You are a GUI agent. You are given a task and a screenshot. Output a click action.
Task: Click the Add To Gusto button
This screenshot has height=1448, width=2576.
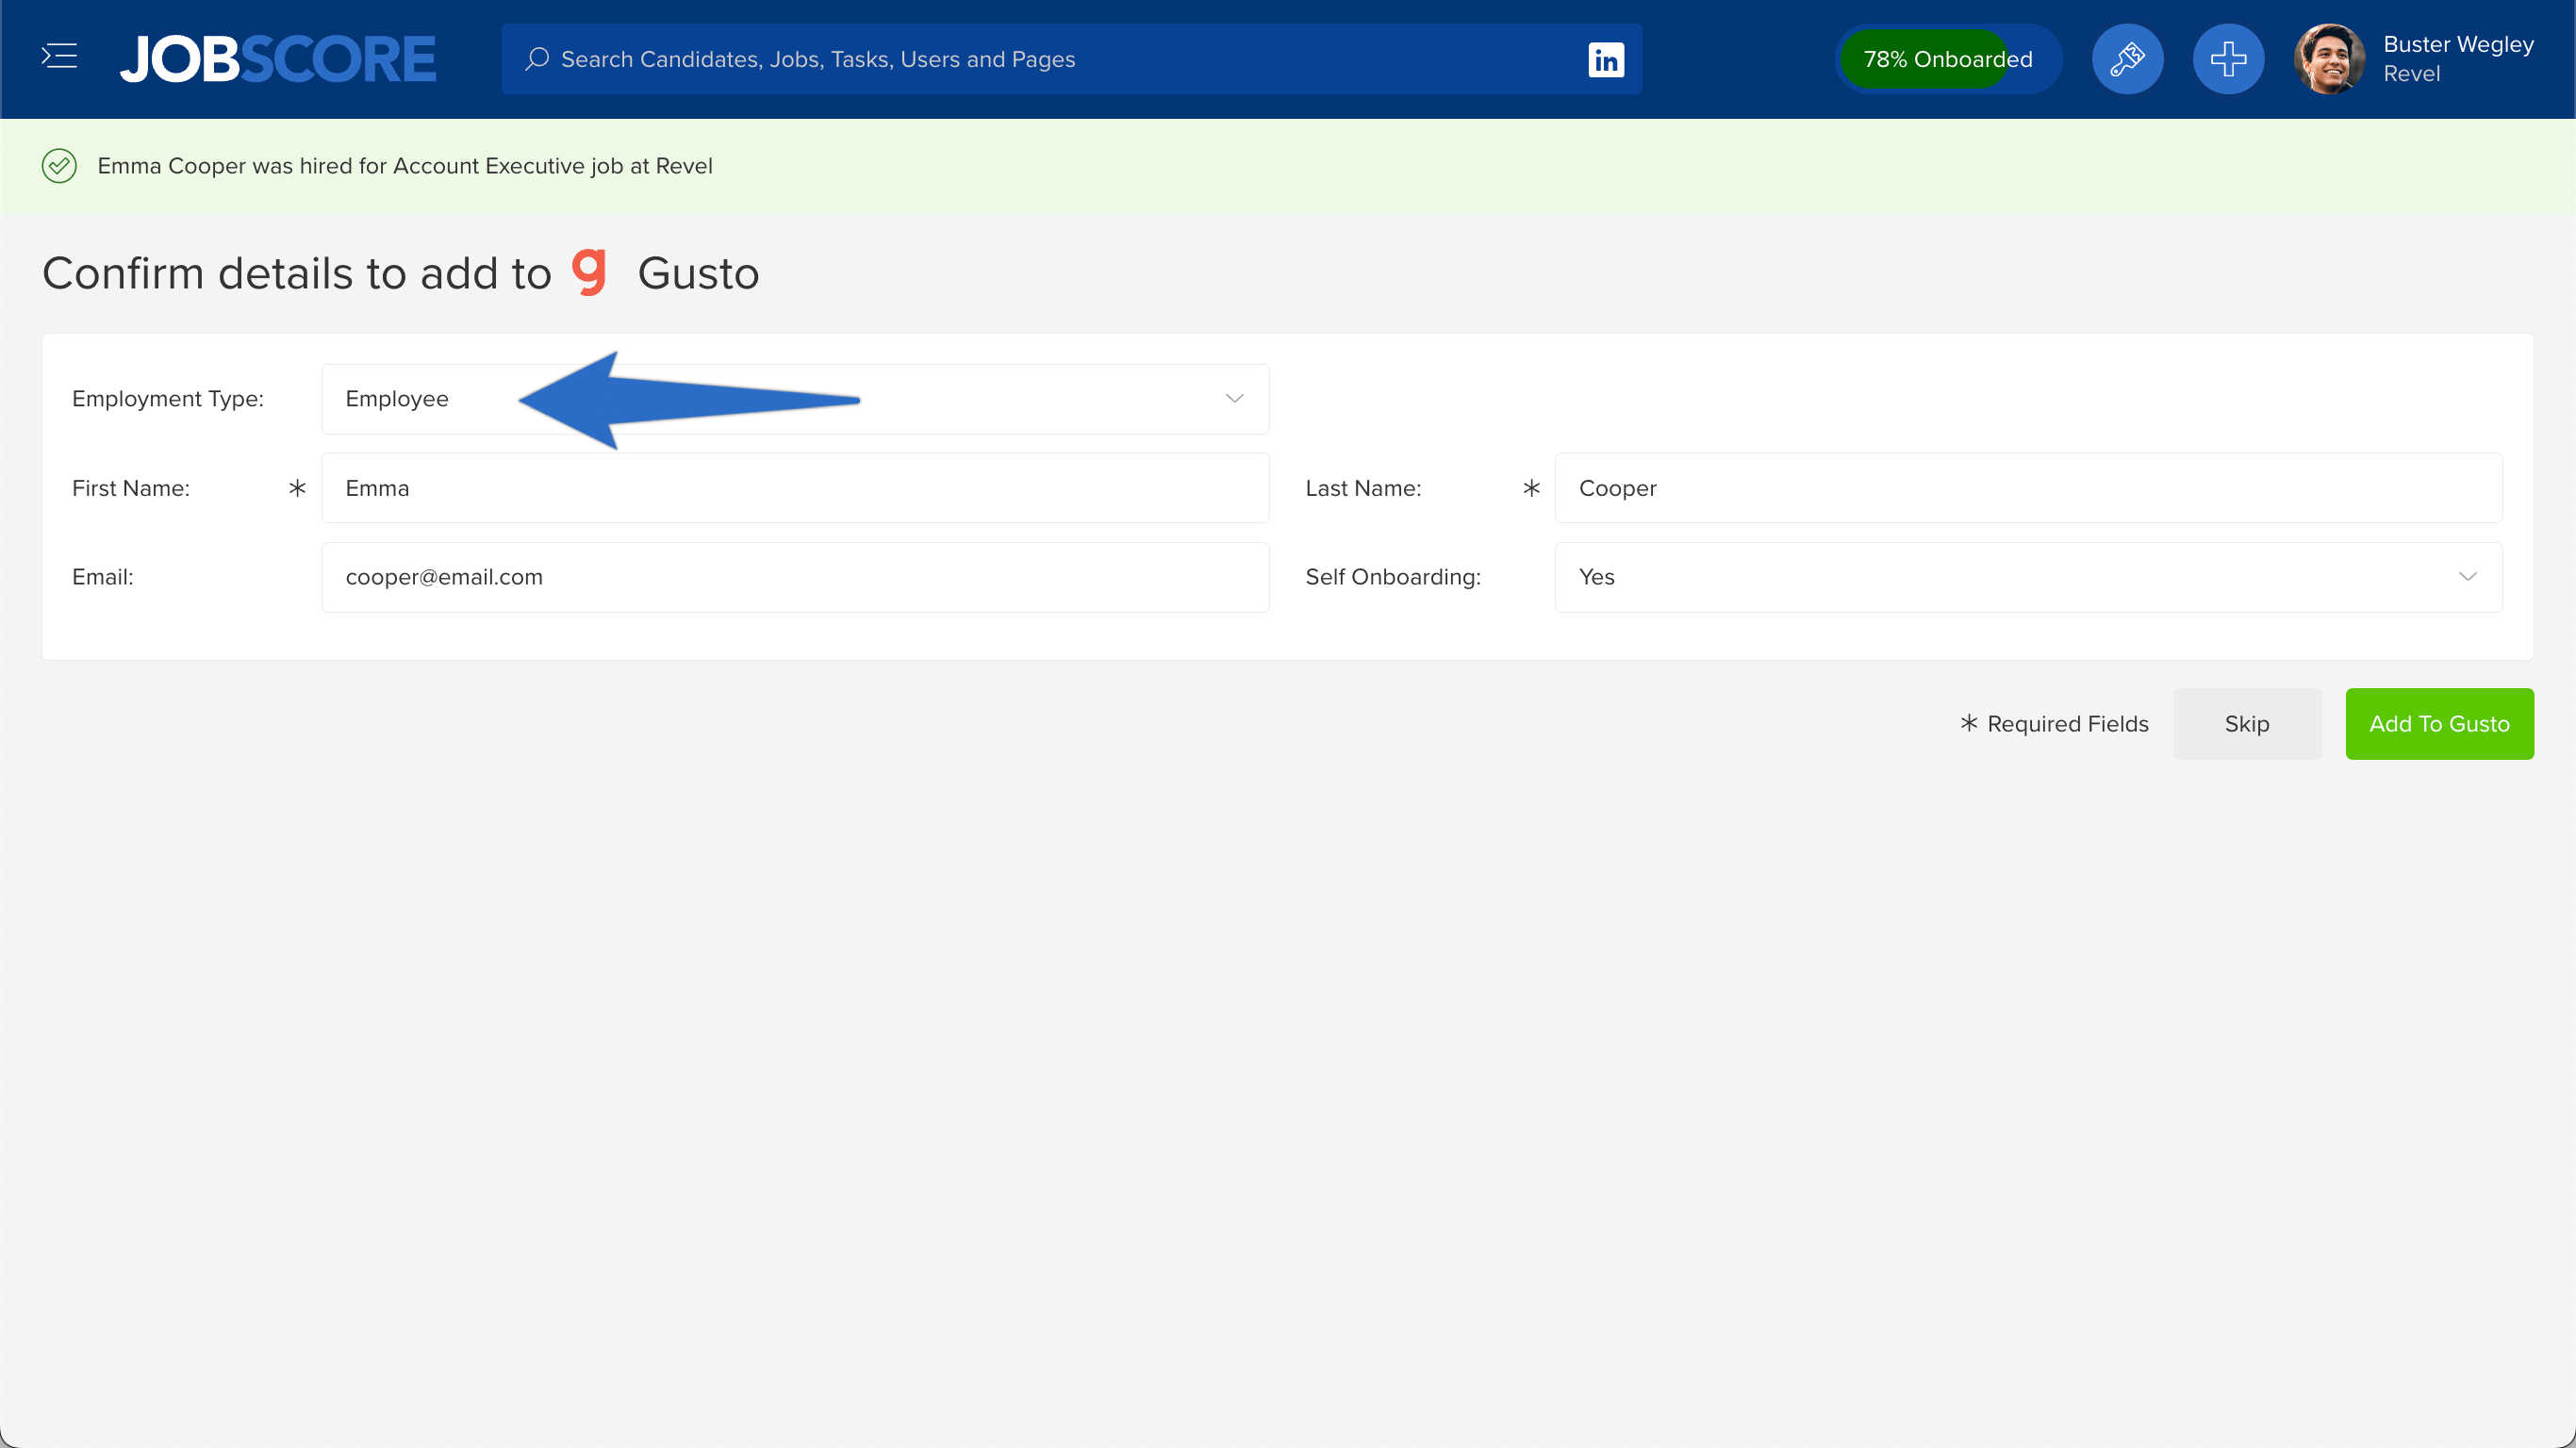coord(2439,724)
